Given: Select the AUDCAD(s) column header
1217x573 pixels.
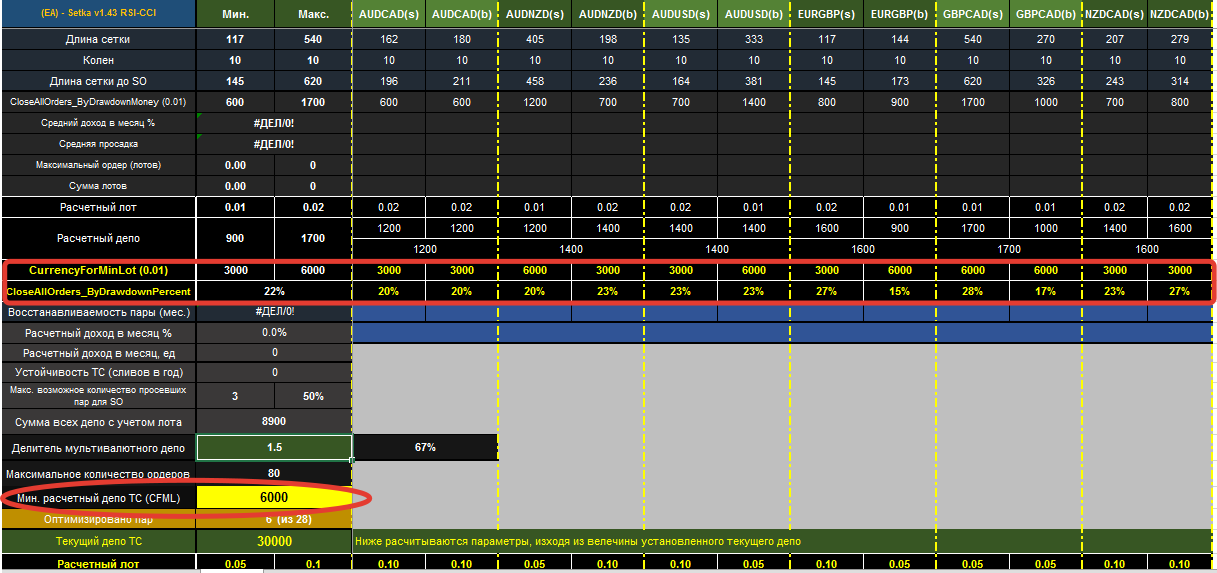Looking at the screenshot, I should pyautogui.click(x=389, y=15).
